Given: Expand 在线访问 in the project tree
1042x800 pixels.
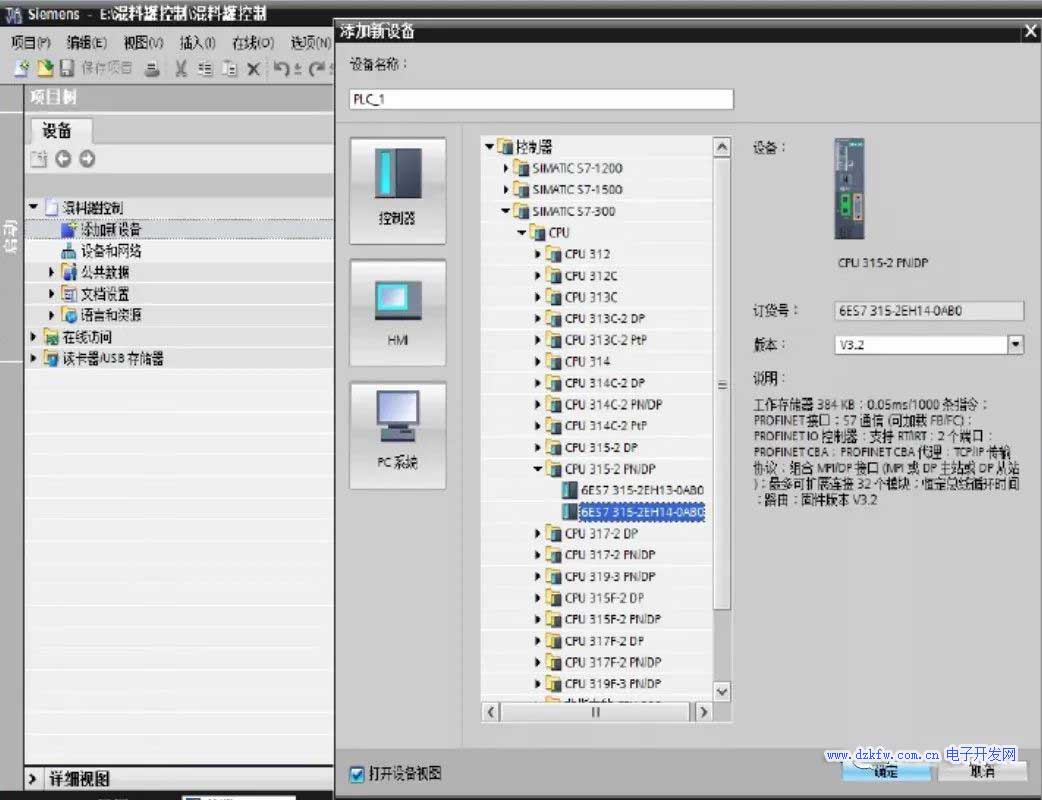Looking at the screenshot, I should click(x=33, y=337).
